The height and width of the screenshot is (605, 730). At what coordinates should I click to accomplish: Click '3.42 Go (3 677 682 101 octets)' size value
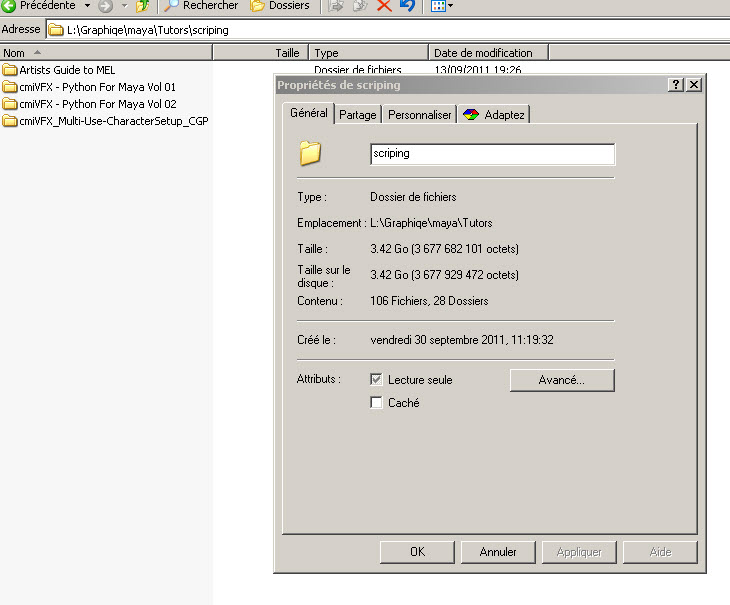[445, 249]
